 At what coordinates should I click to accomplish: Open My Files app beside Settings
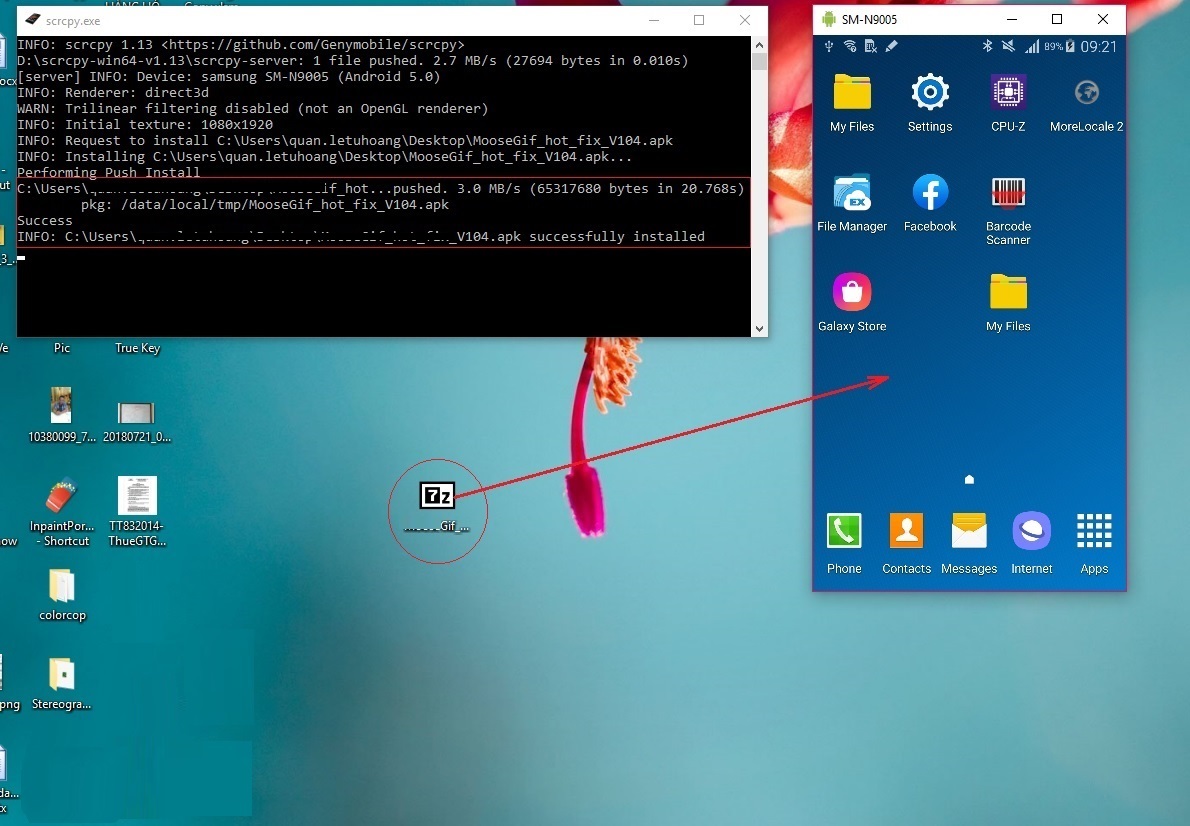(x=852, y=102)
